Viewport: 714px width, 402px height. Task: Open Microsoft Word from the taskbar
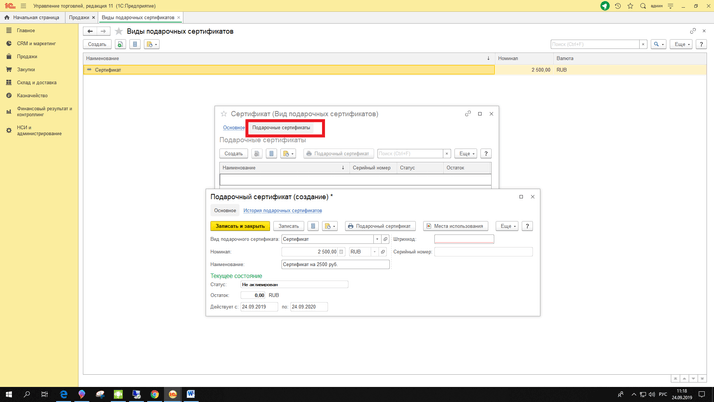191,394
